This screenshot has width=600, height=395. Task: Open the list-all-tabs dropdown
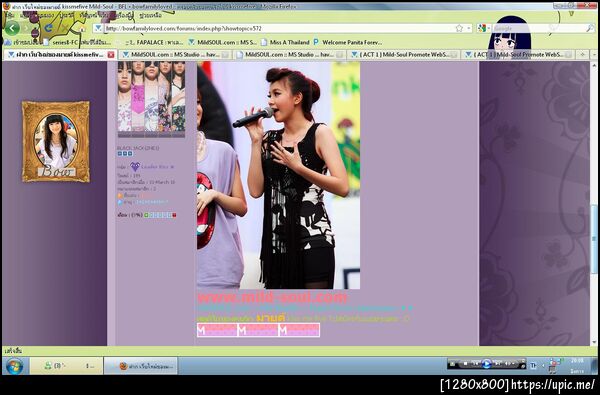[x=594, y=55]
